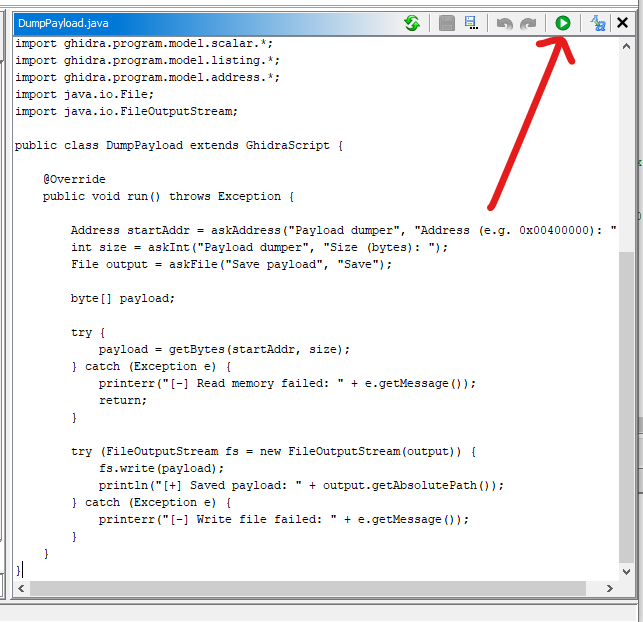This screenshot has width=643, height=622.
Task: Place cursor on the @Override annotation line
Action: [x=74, y=179]
